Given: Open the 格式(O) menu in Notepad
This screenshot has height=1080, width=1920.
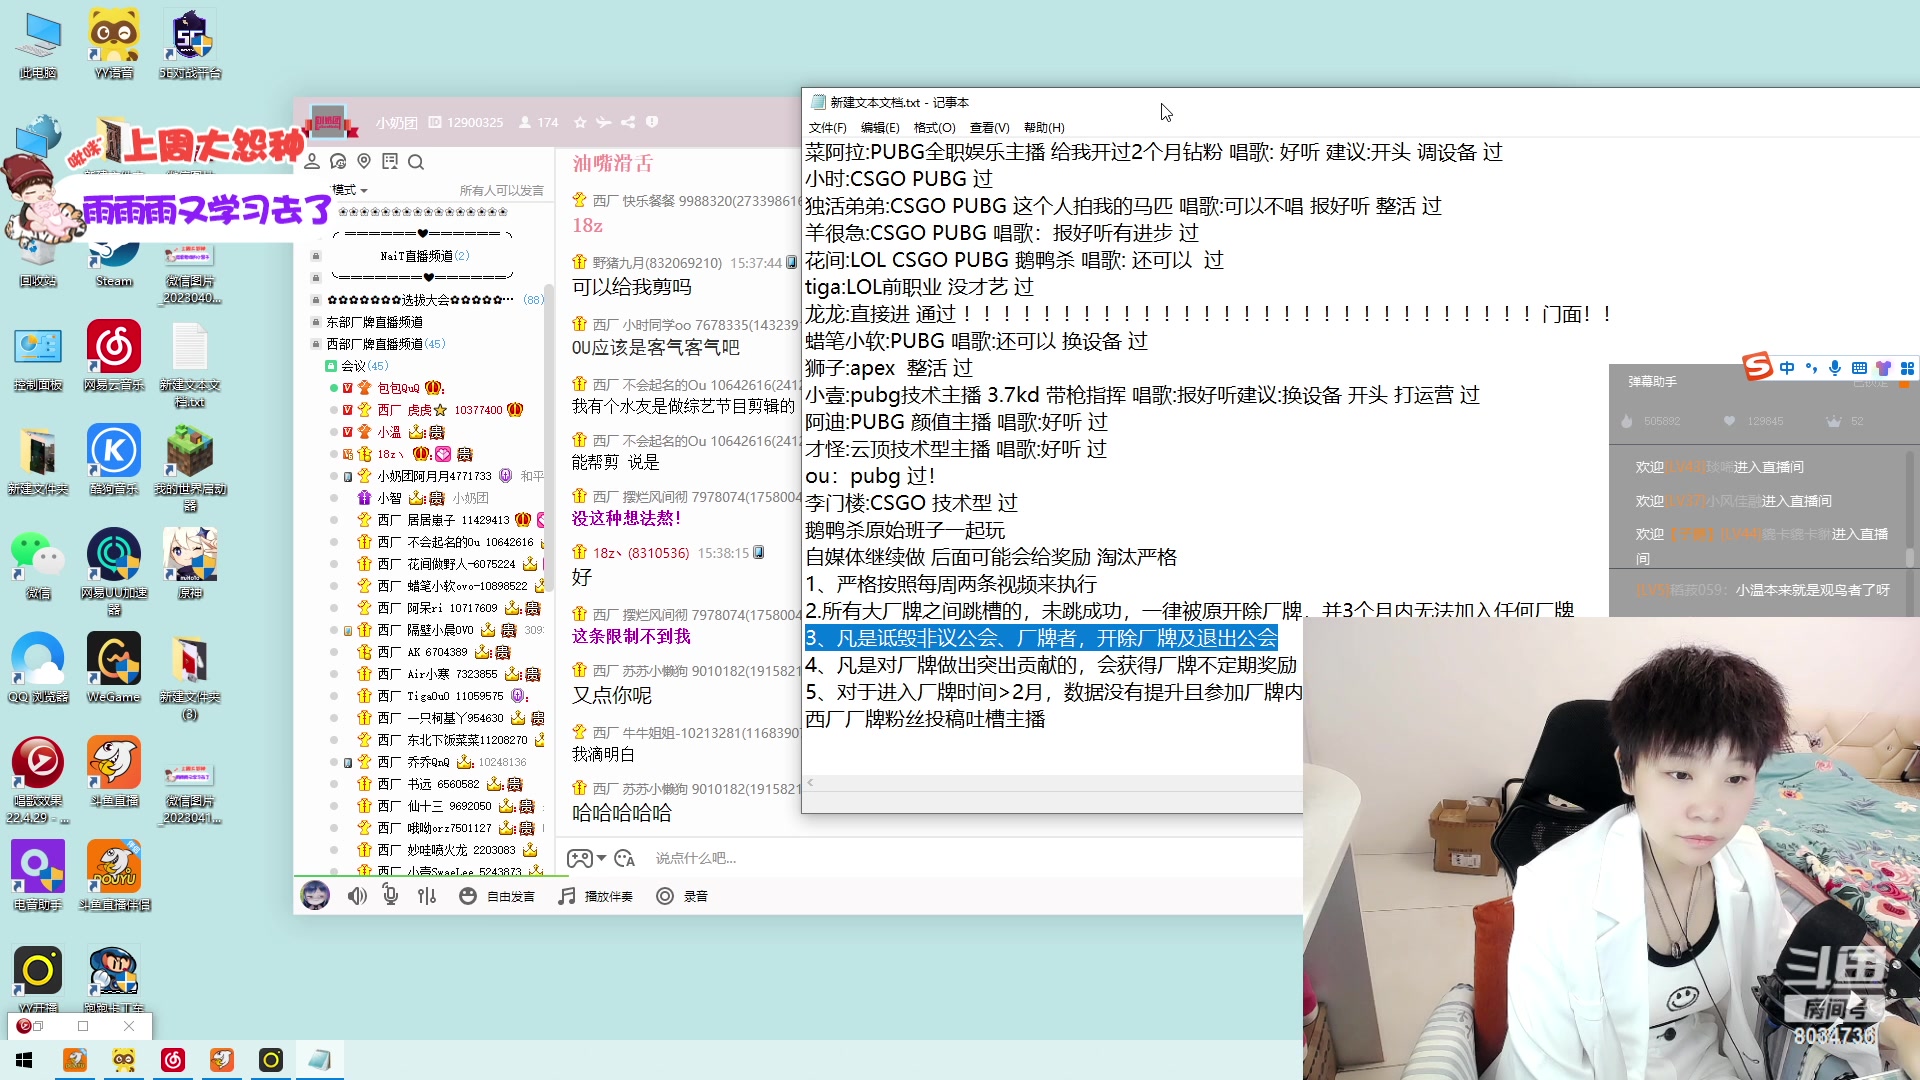Looking at the screenshot, I should (x=935, y=128).
